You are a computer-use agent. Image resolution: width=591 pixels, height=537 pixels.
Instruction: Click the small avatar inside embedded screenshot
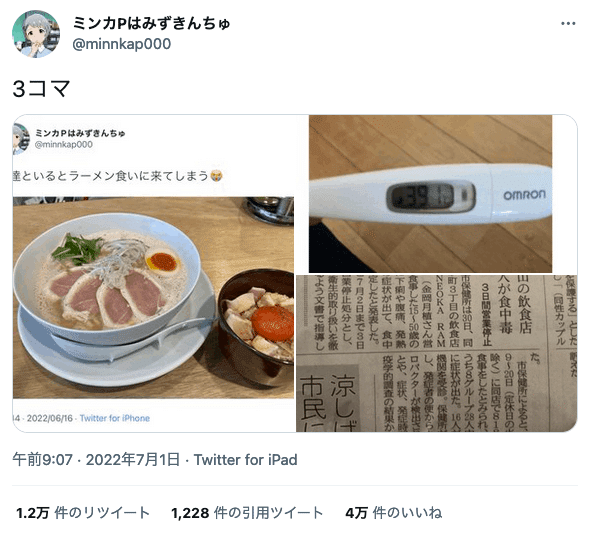coord(21,139)
